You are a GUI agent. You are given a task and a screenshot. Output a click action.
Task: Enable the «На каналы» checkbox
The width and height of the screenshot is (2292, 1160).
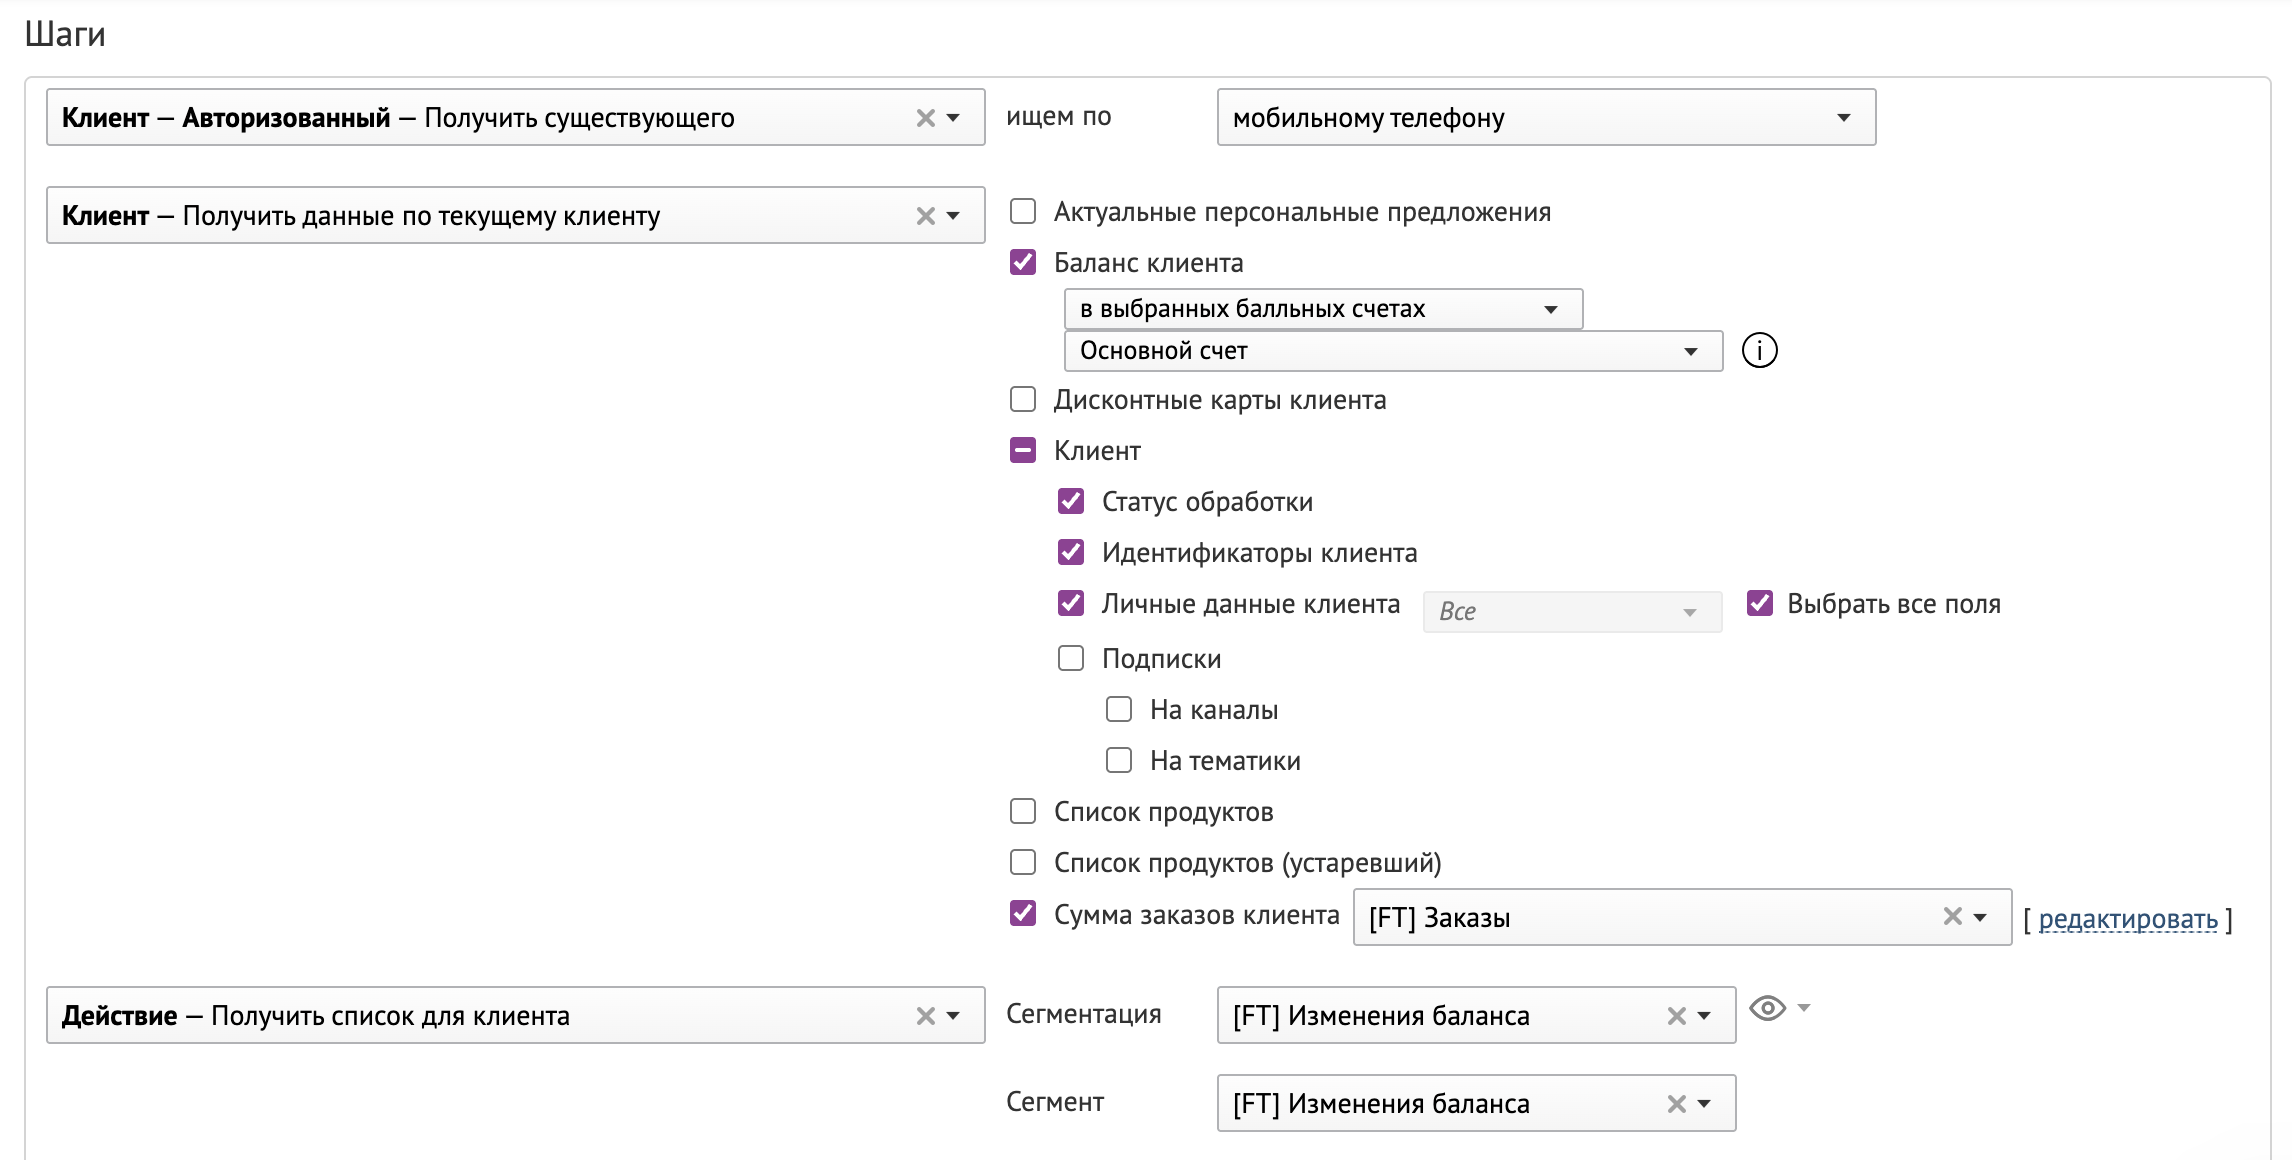1118,709
